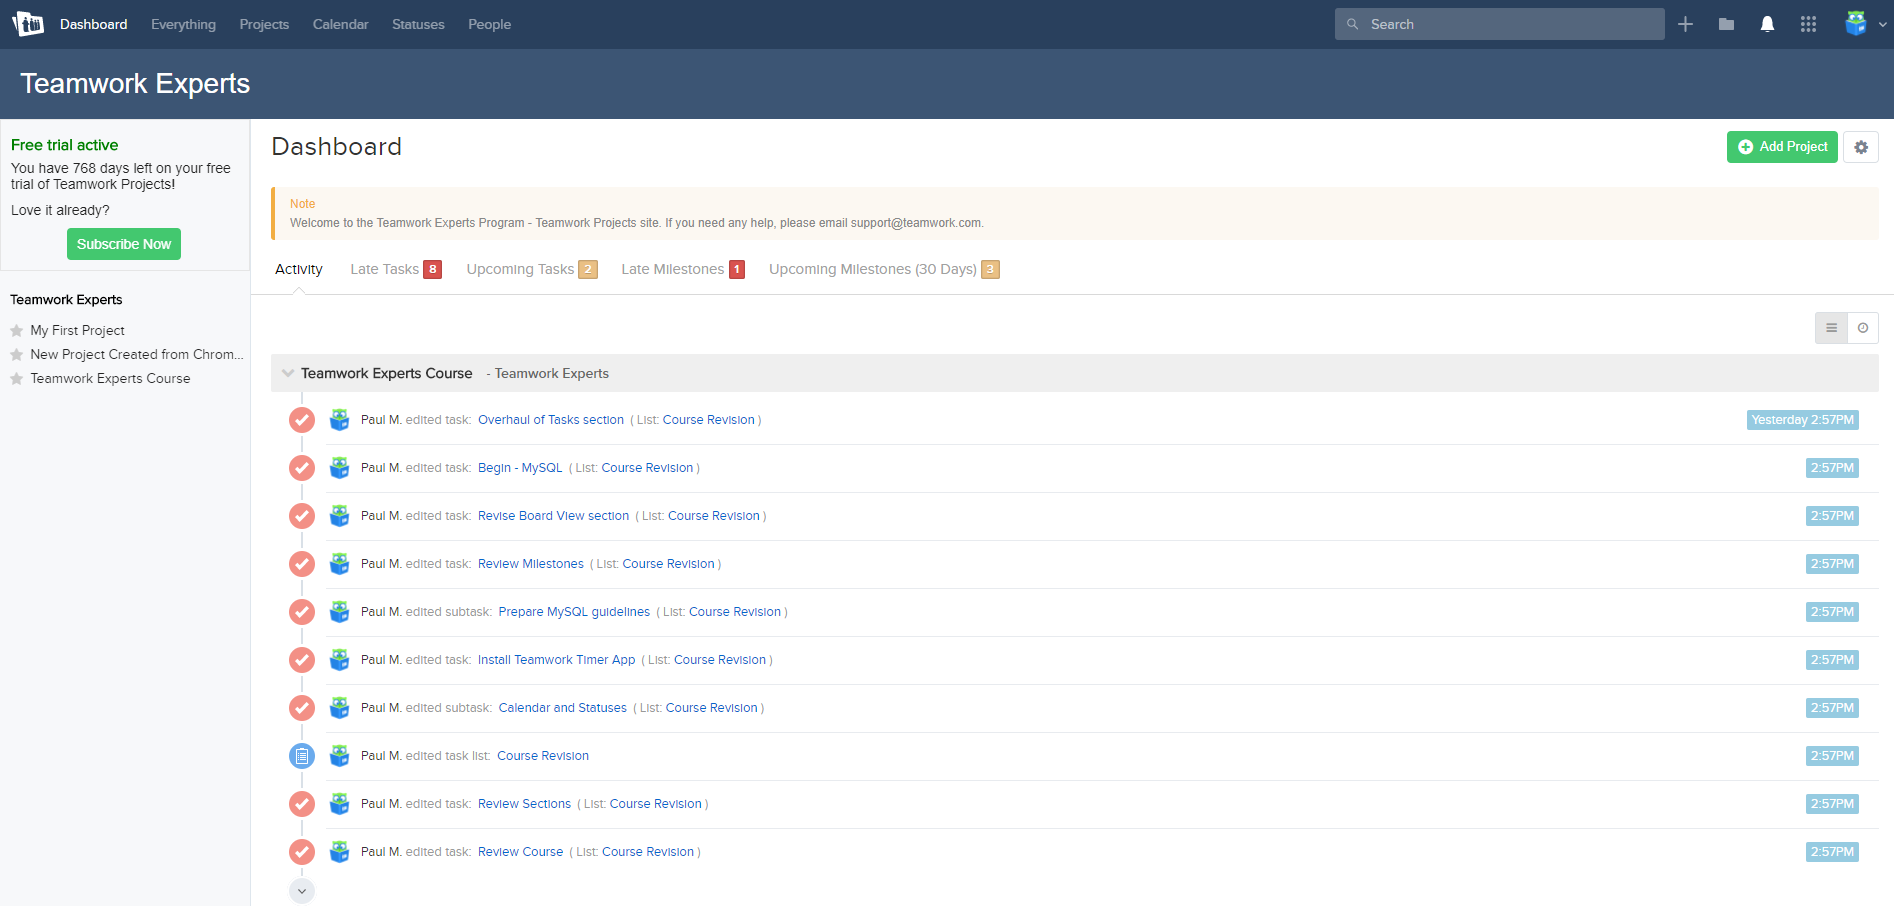Open Teamwork Experts Course in sidebar
1894x906 pixels.
click(110, 378)
